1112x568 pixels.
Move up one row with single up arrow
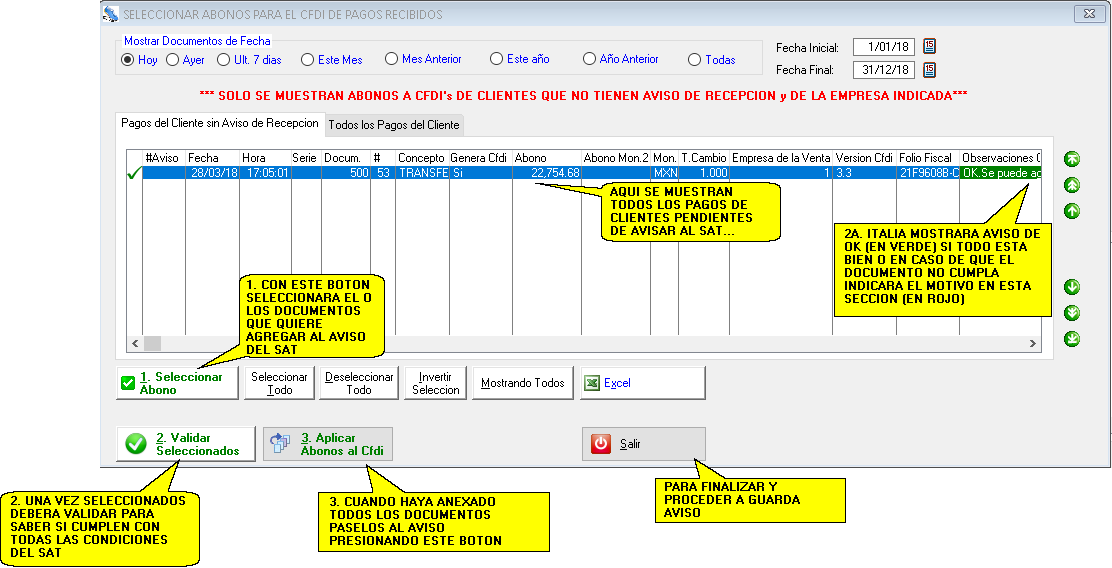(1072, 211)
